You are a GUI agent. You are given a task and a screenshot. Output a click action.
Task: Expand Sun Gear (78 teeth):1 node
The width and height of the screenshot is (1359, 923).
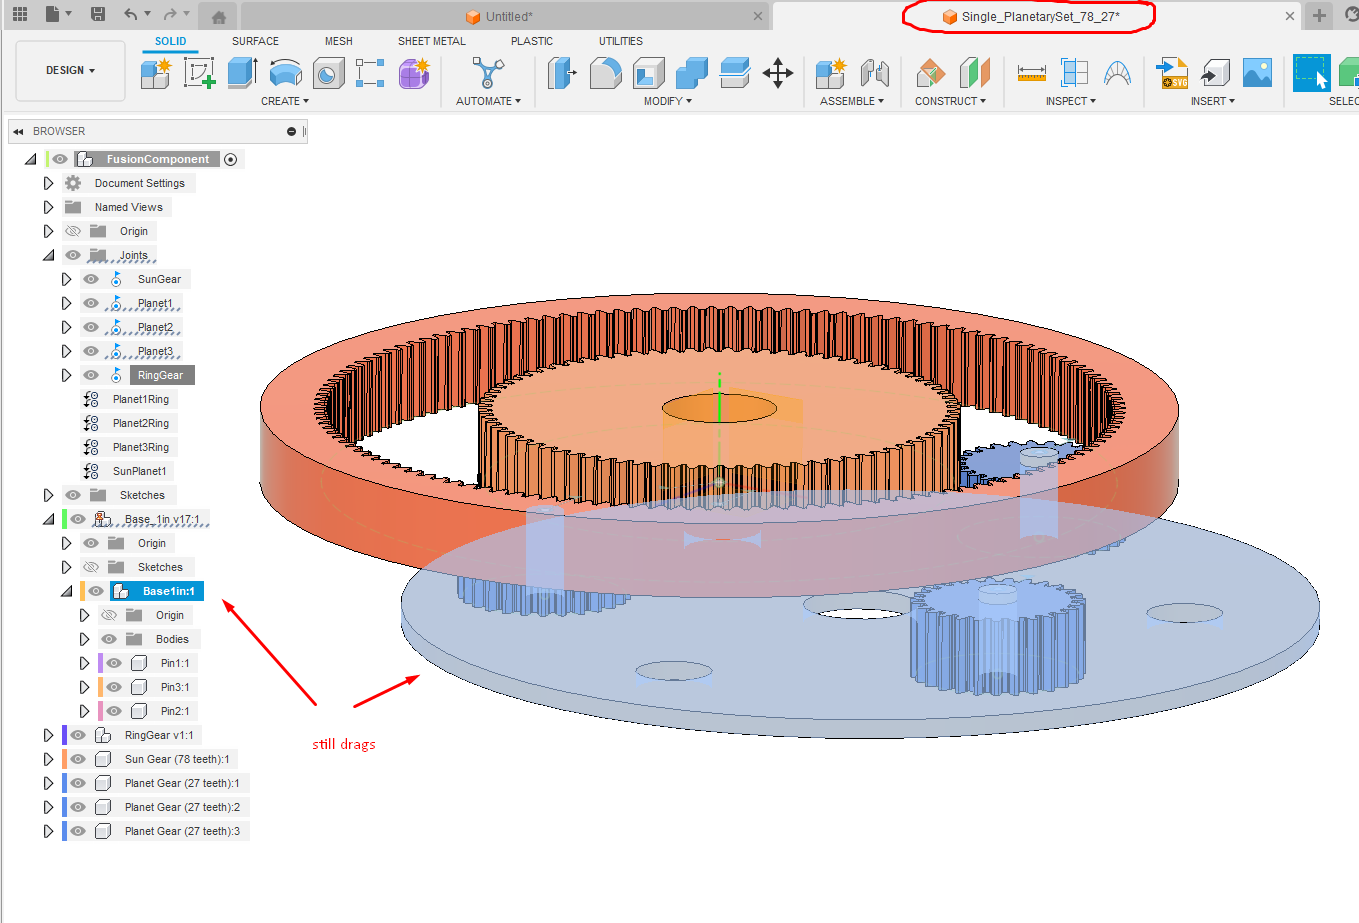(x=48, y=759)
